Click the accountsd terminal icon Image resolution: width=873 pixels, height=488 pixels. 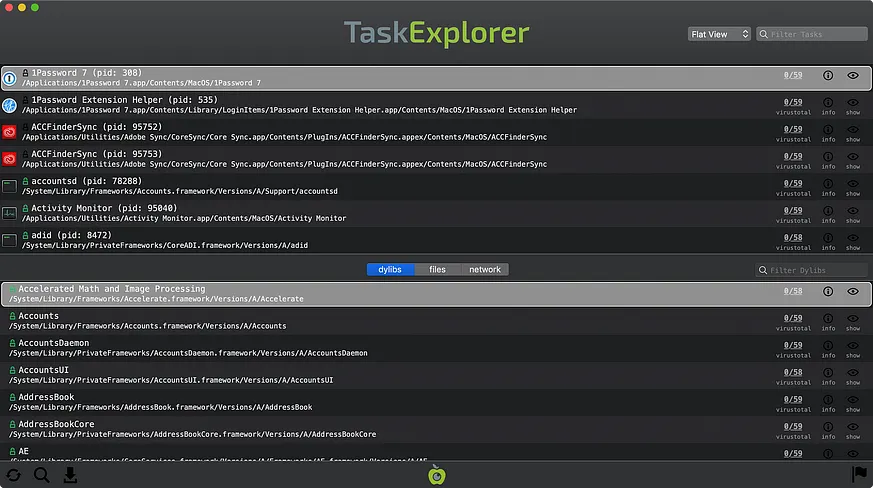point(9,186)
